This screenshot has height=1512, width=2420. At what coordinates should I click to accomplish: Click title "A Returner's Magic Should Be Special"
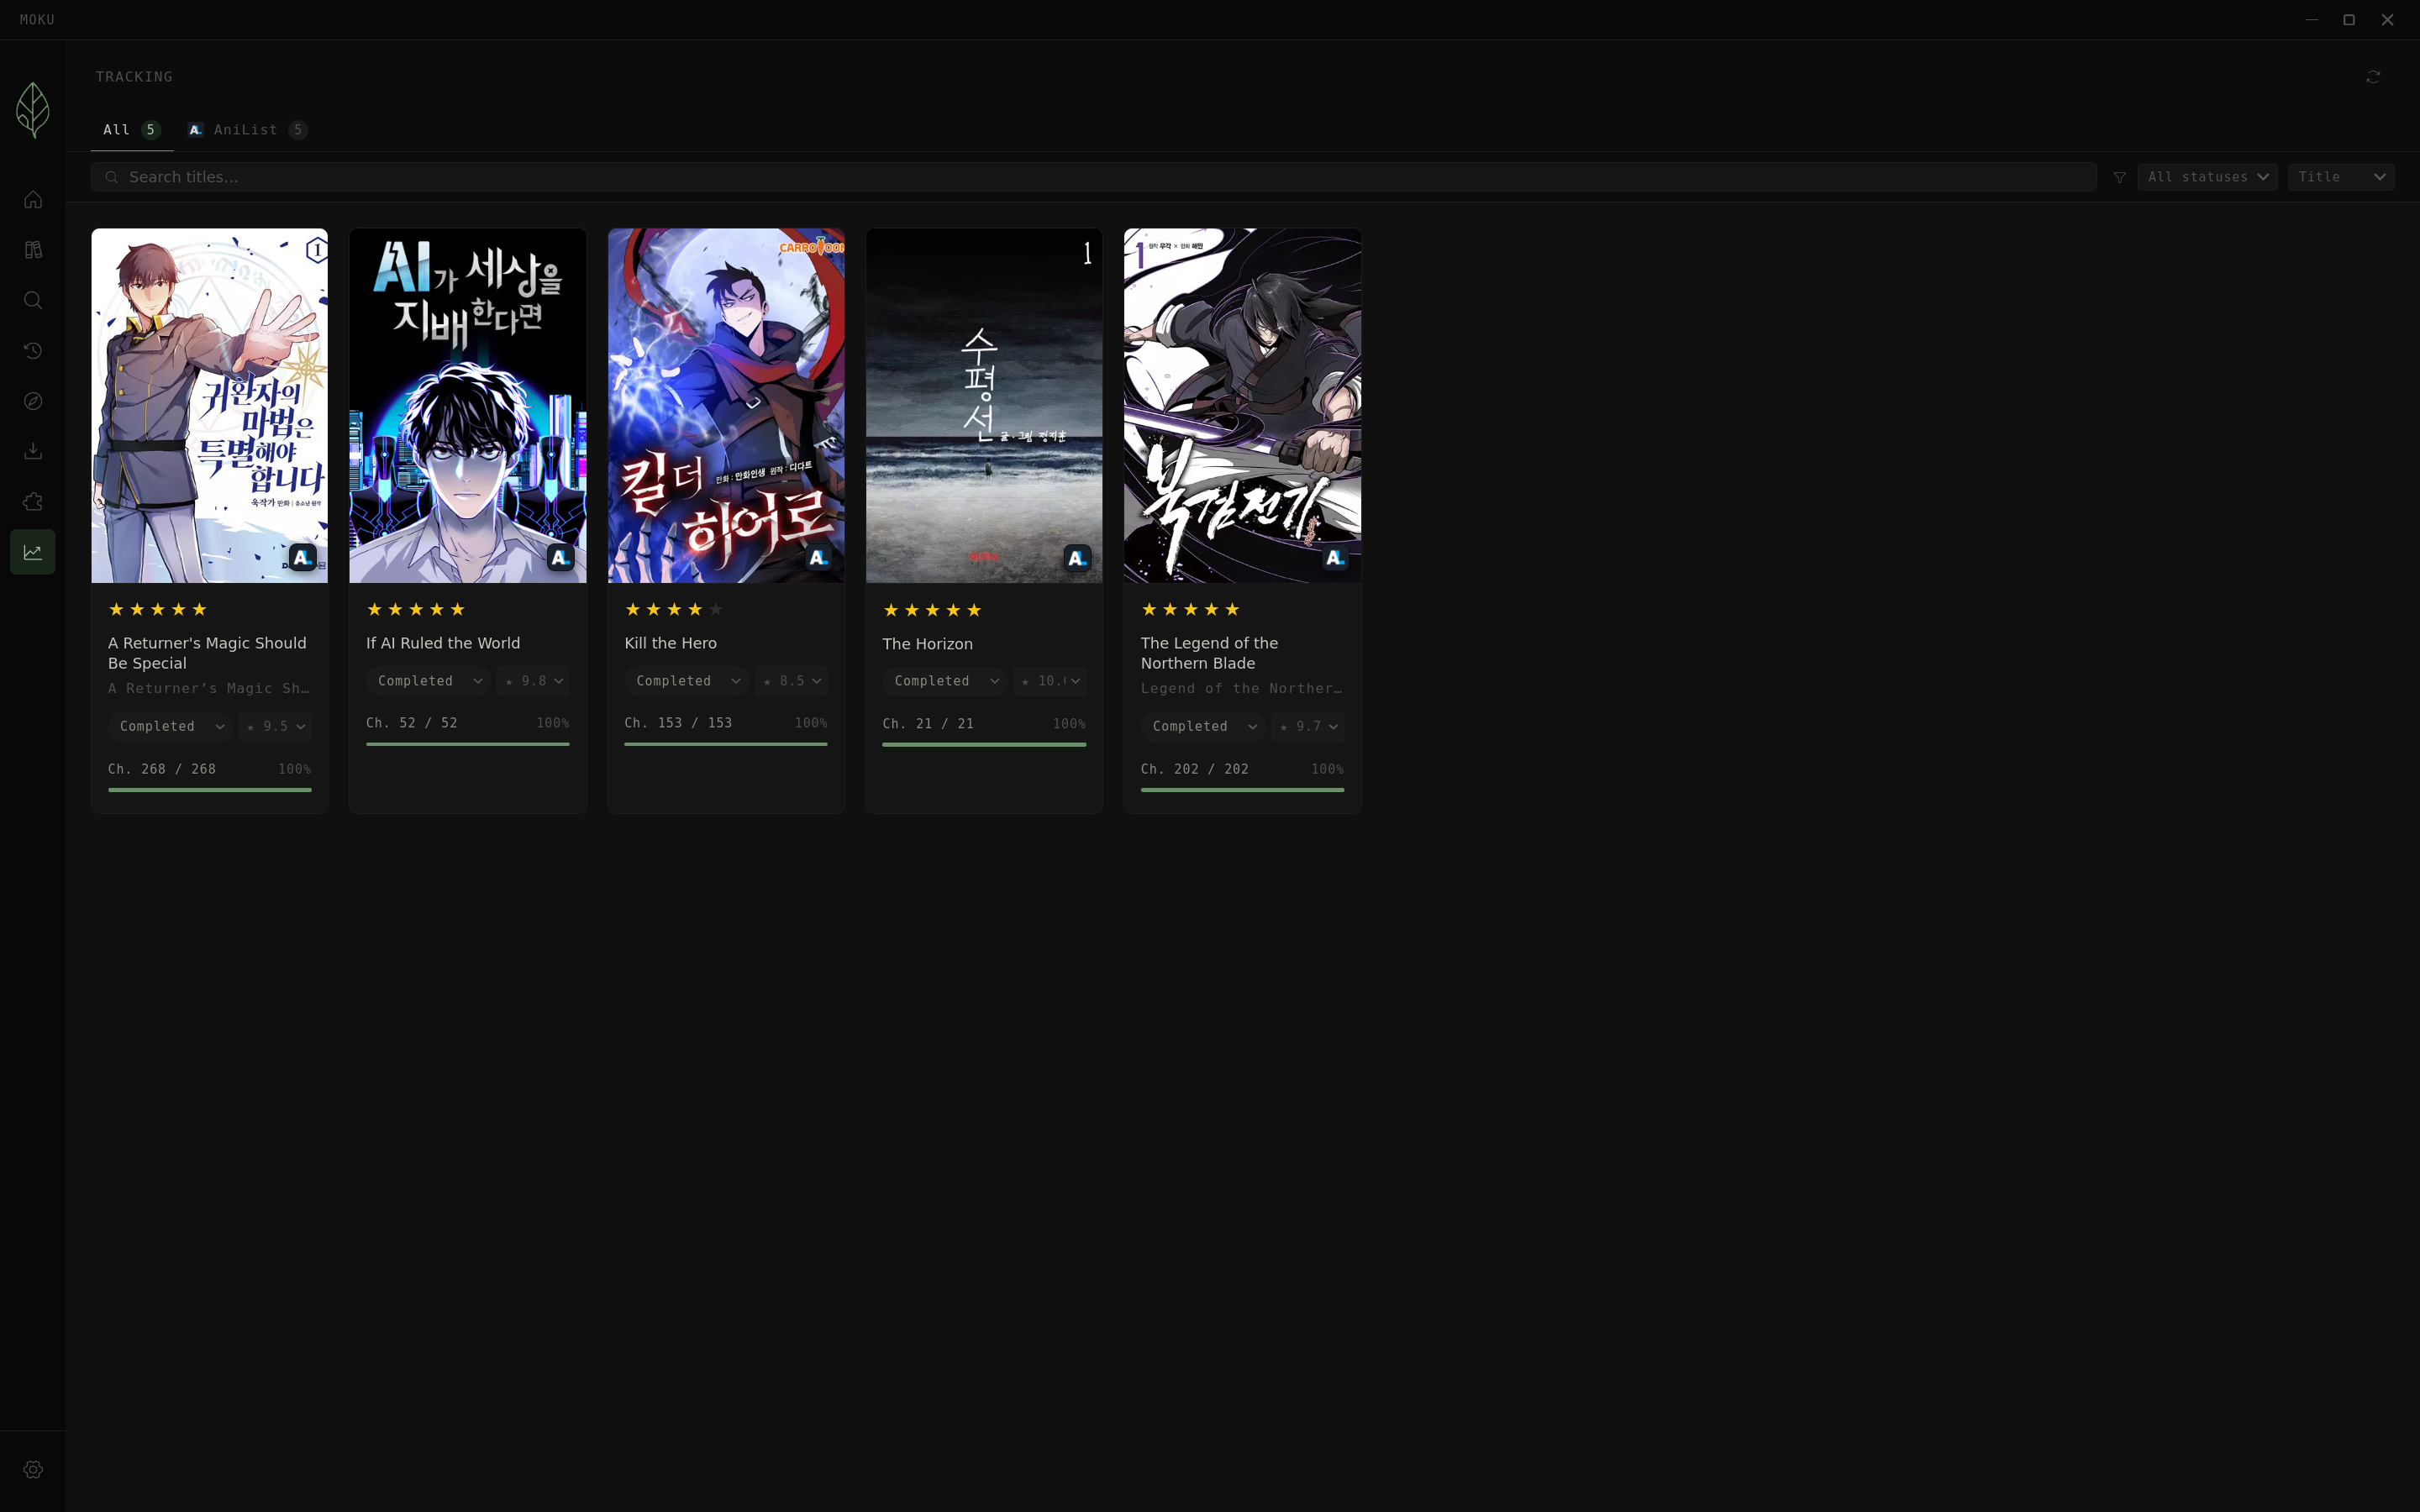click(208, 653)
